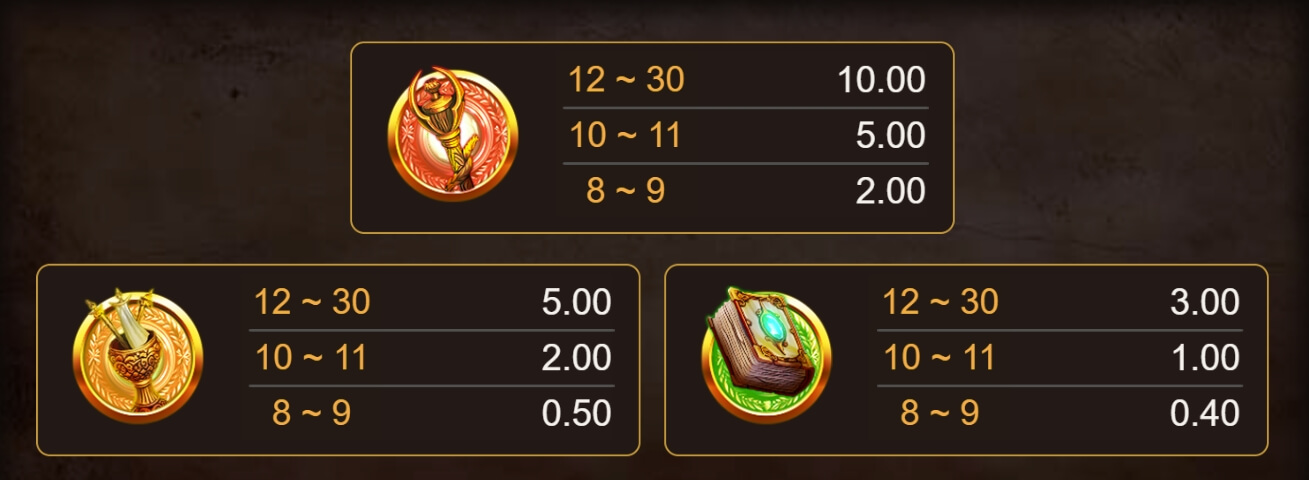Image resolution: width=1309 pixels, height=480 pixels.
Task: Click the 0.40 payout value
Action: click(1205, 413)
